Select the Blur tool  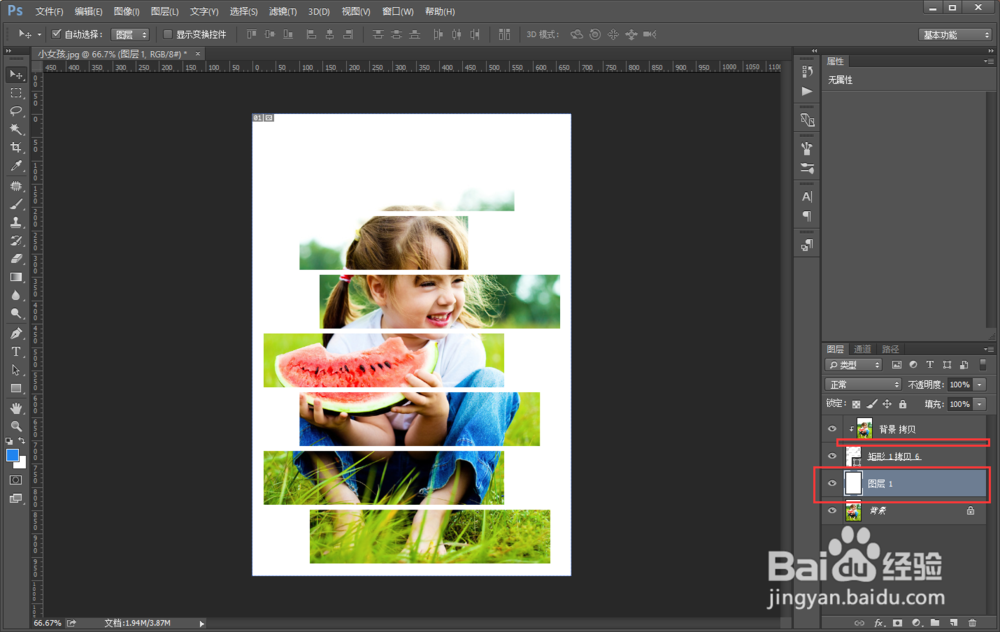pos(16,295)
